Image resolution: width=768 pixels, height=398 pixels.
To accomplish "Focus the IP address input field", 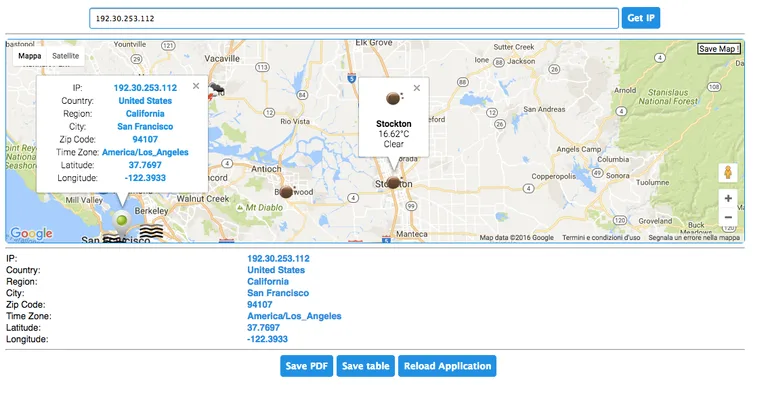I will 354,19.
